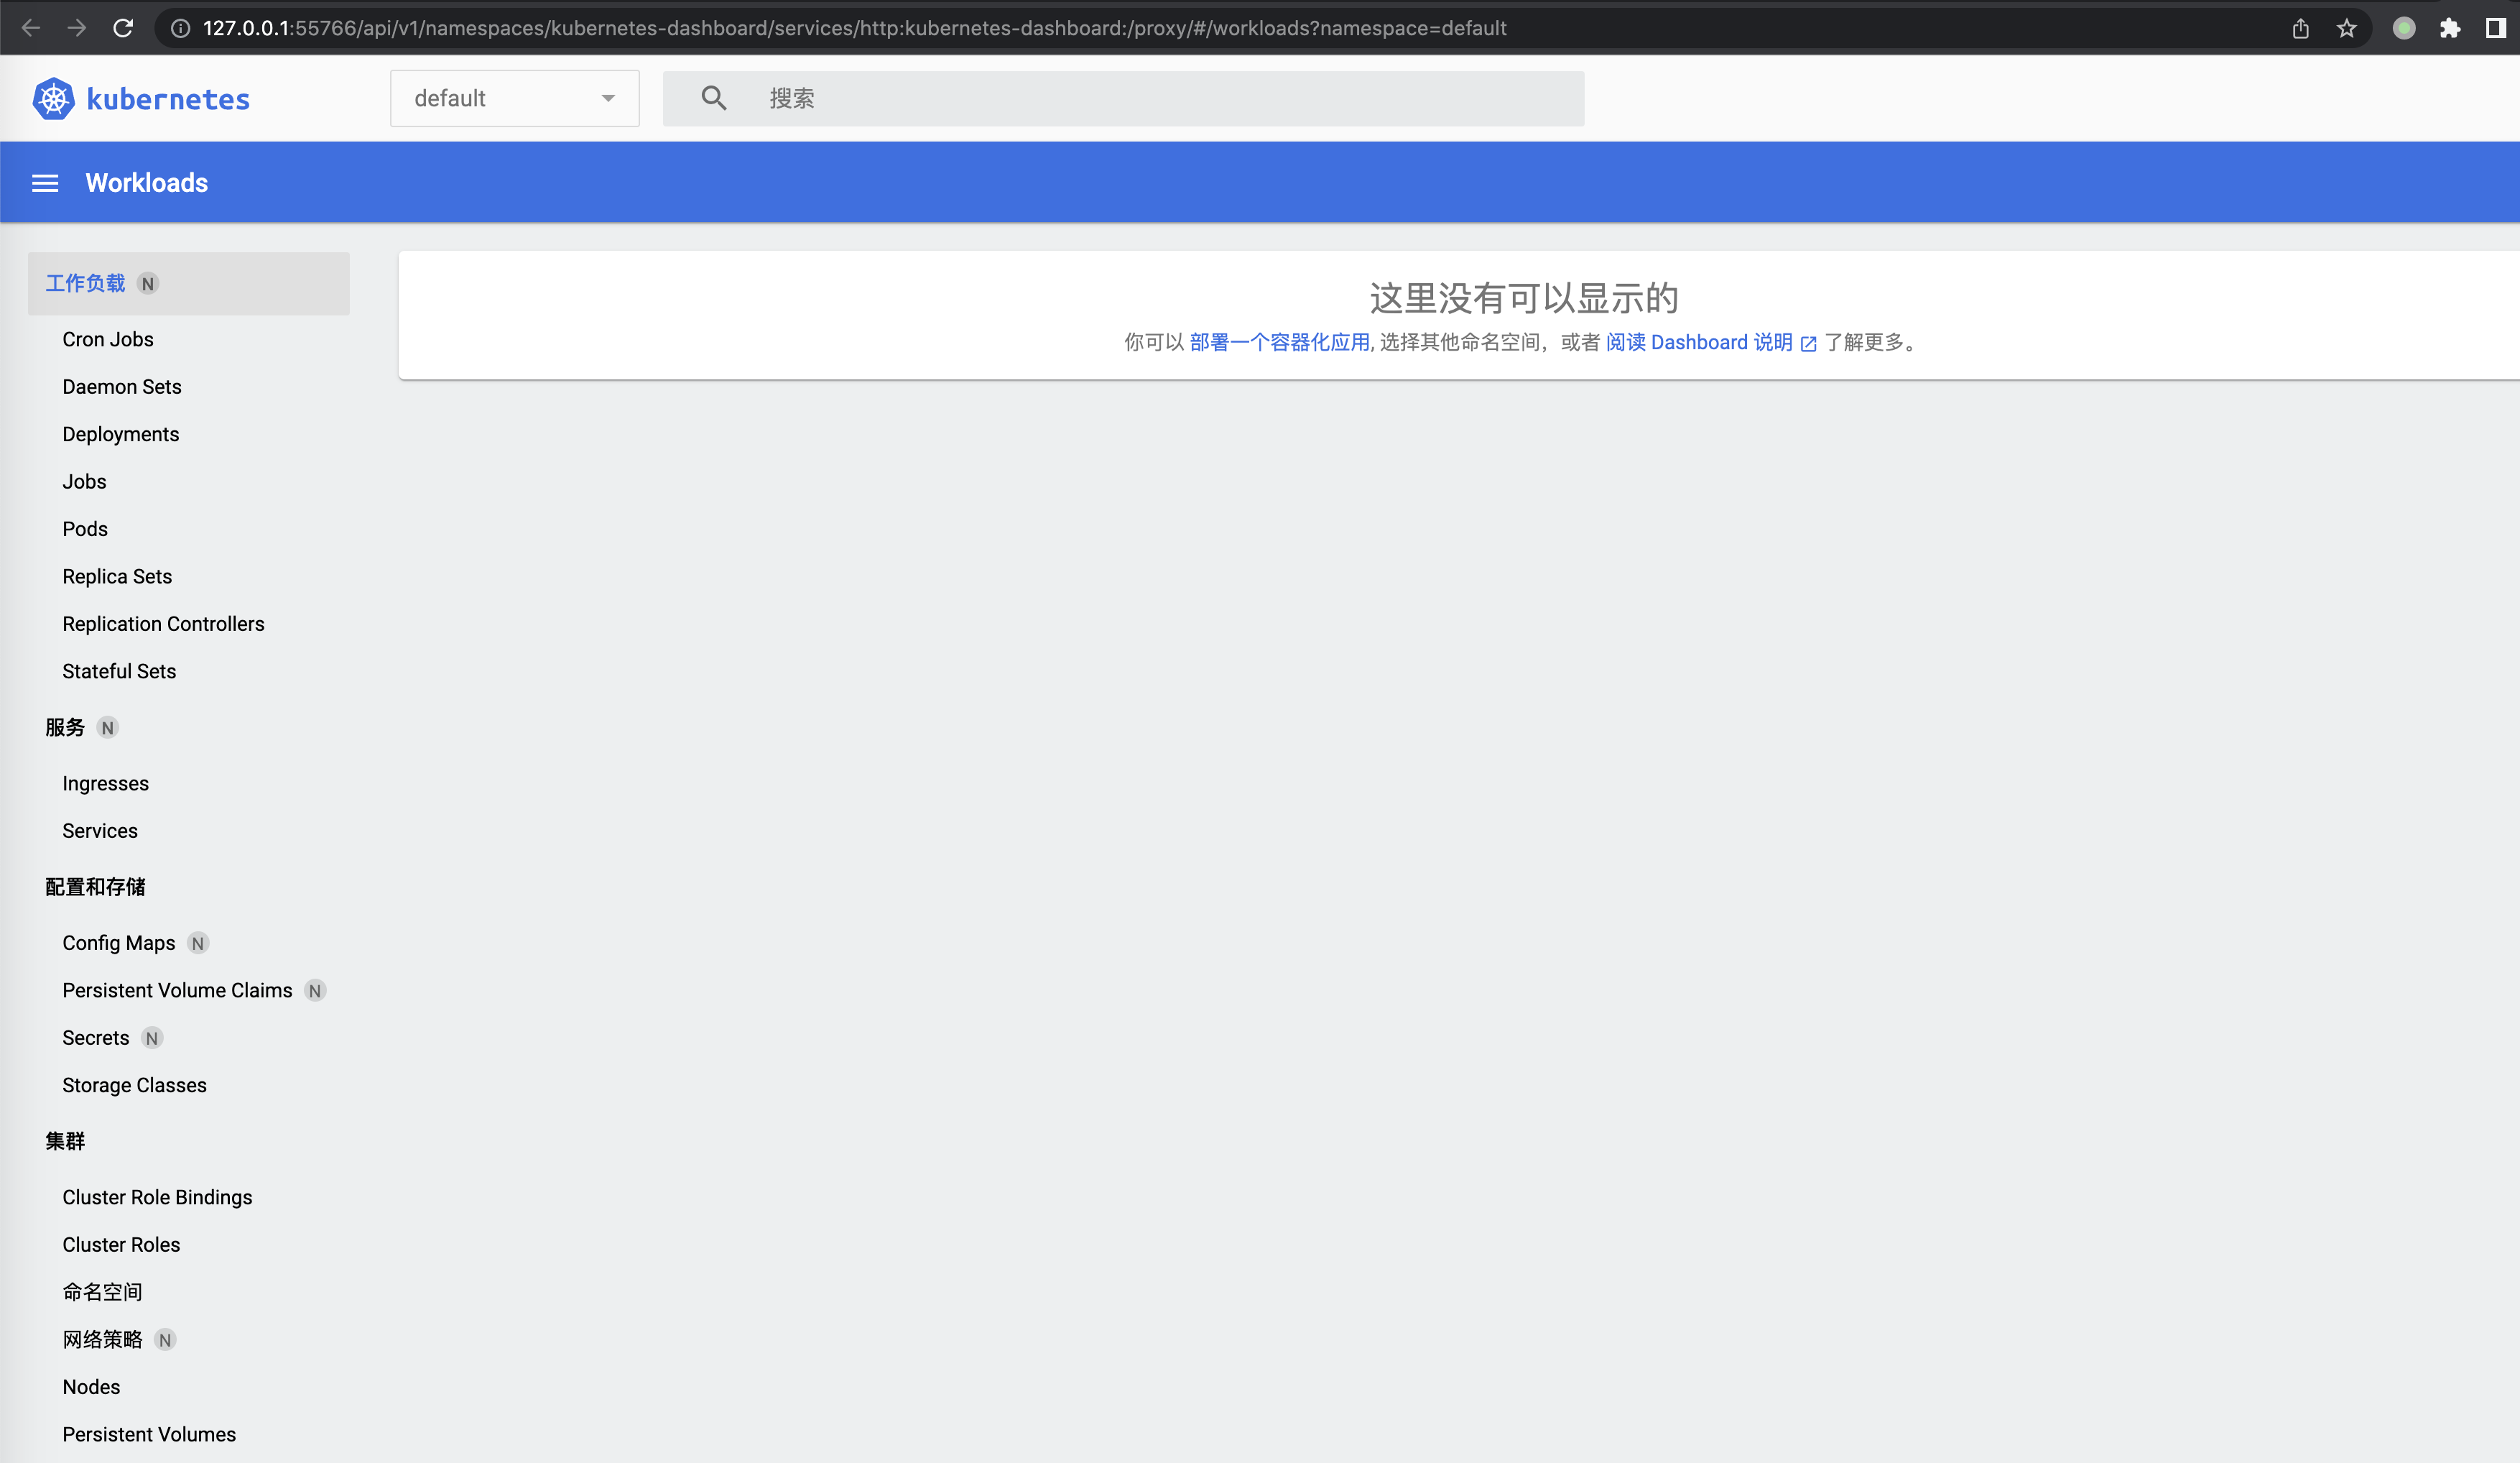Image resolution: width=2520 pixels, height=1463 pixels.
Task: Toggle to the Pods section
Action: click(x=84, y=528)
